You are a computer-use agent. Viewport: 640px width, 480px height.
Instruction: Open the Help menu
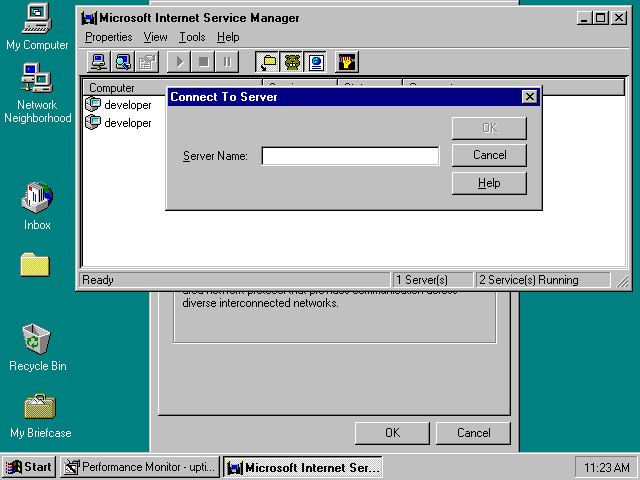coord(228,37)
